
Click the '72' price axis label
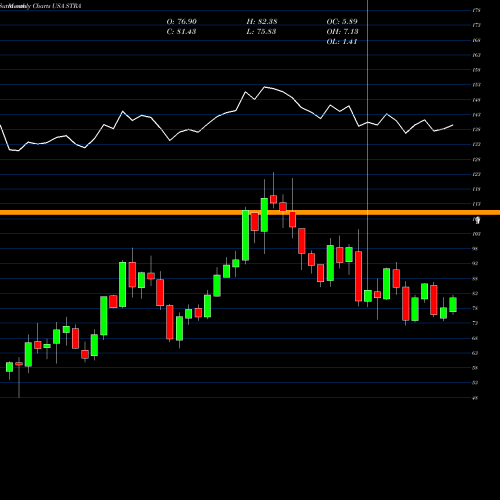[x=475, y=323]
